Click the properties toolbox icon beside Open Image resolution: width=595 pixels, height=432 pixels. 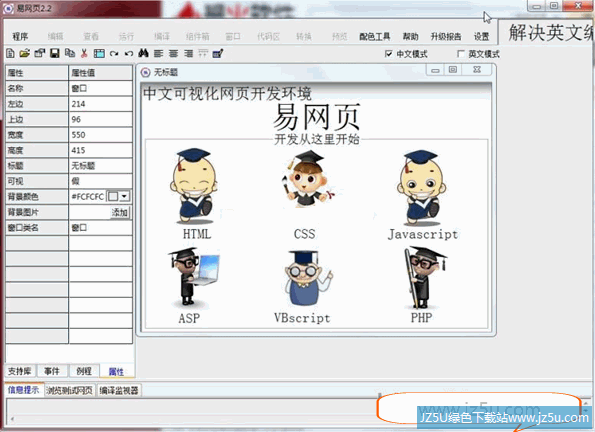coord(39,54)
